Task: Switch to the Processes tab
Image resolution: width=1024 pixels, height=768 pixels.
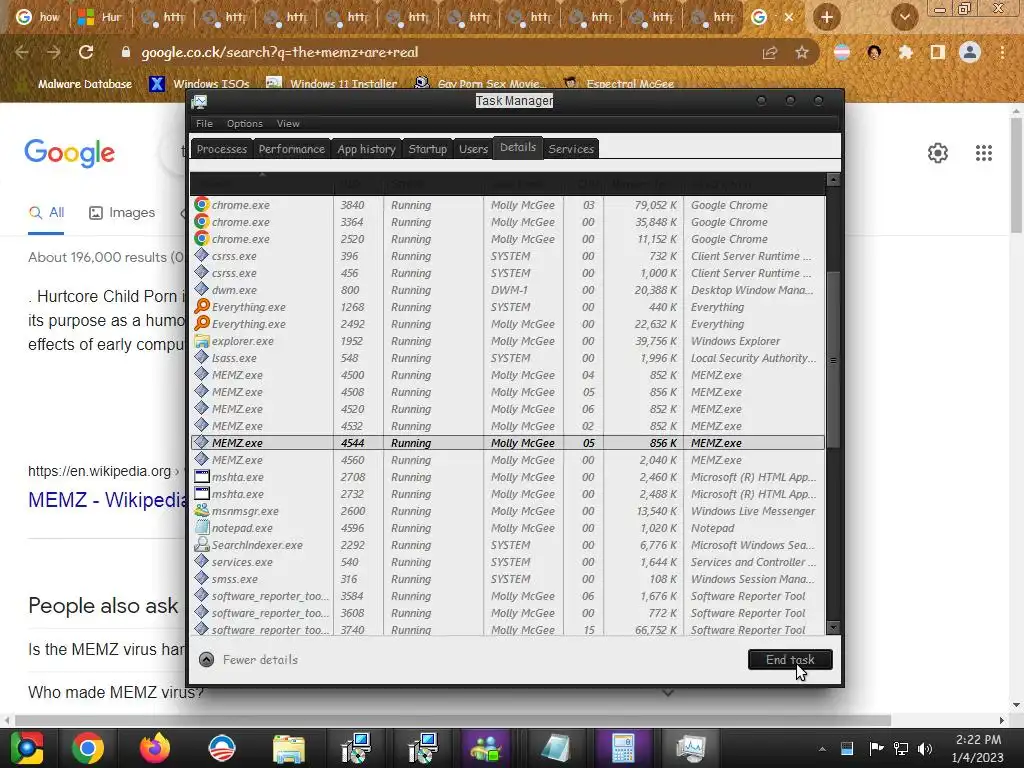Action: (222, 149)
